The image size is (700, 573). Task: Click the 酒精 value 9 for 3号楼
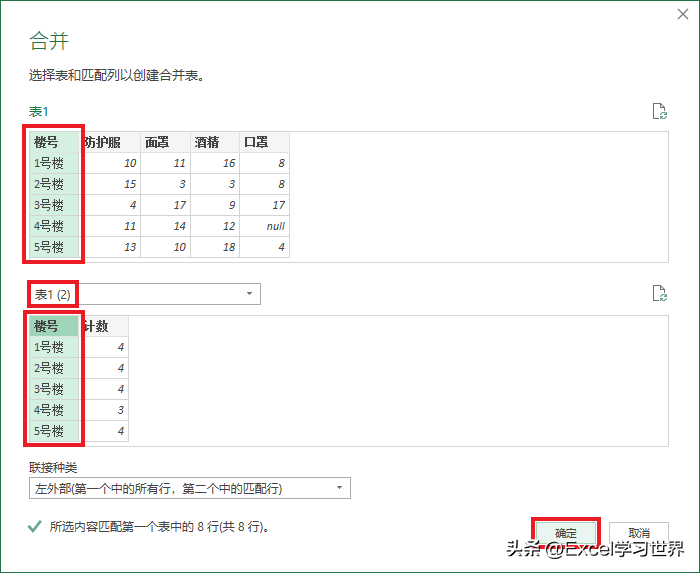click(215, 205)
